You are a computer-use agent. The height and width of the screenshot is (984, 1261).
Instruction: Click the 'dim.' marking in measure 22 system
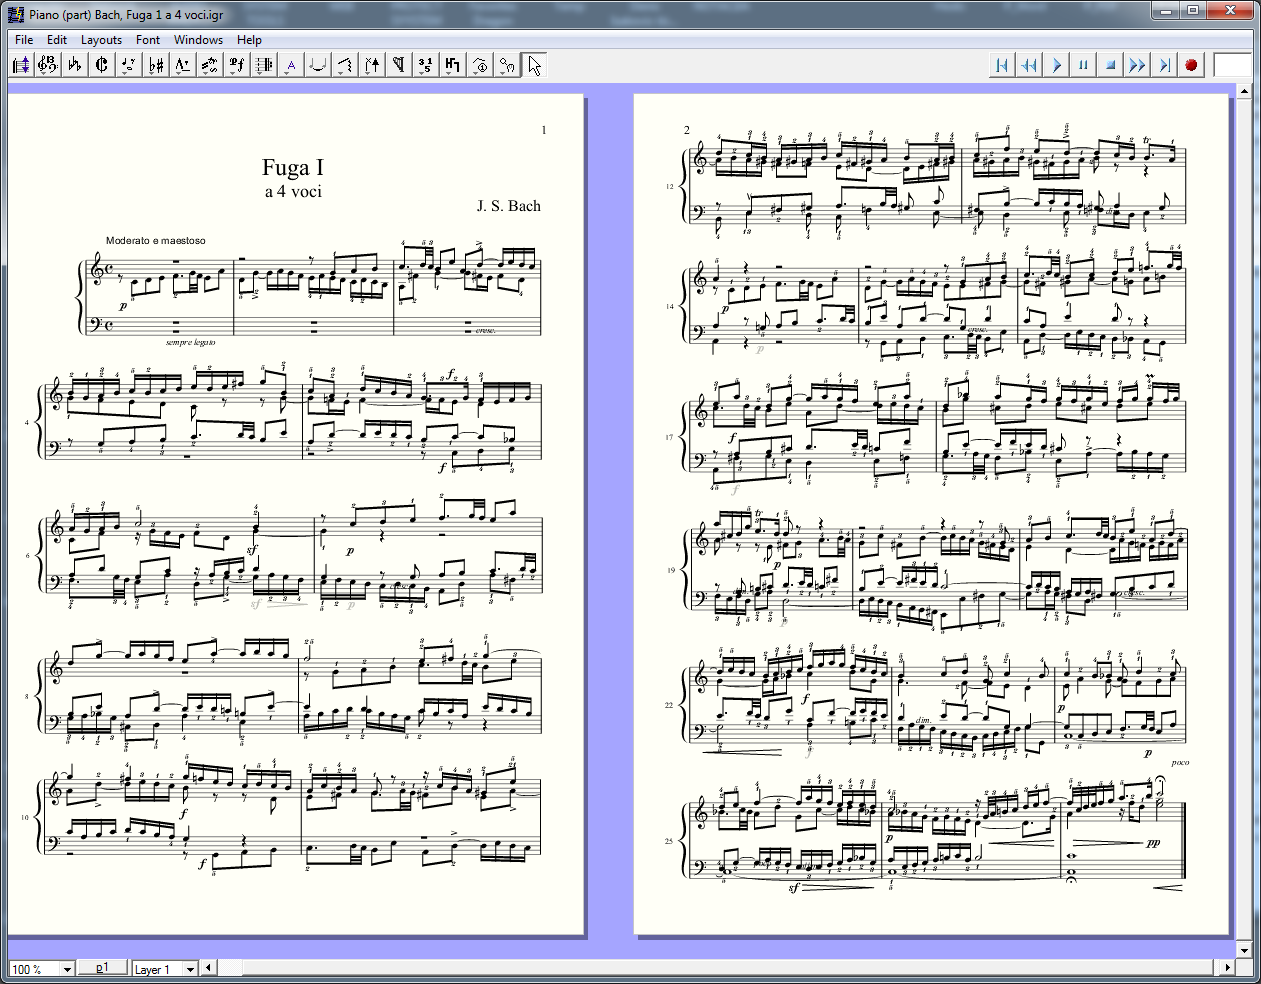(x=923, y=720)
